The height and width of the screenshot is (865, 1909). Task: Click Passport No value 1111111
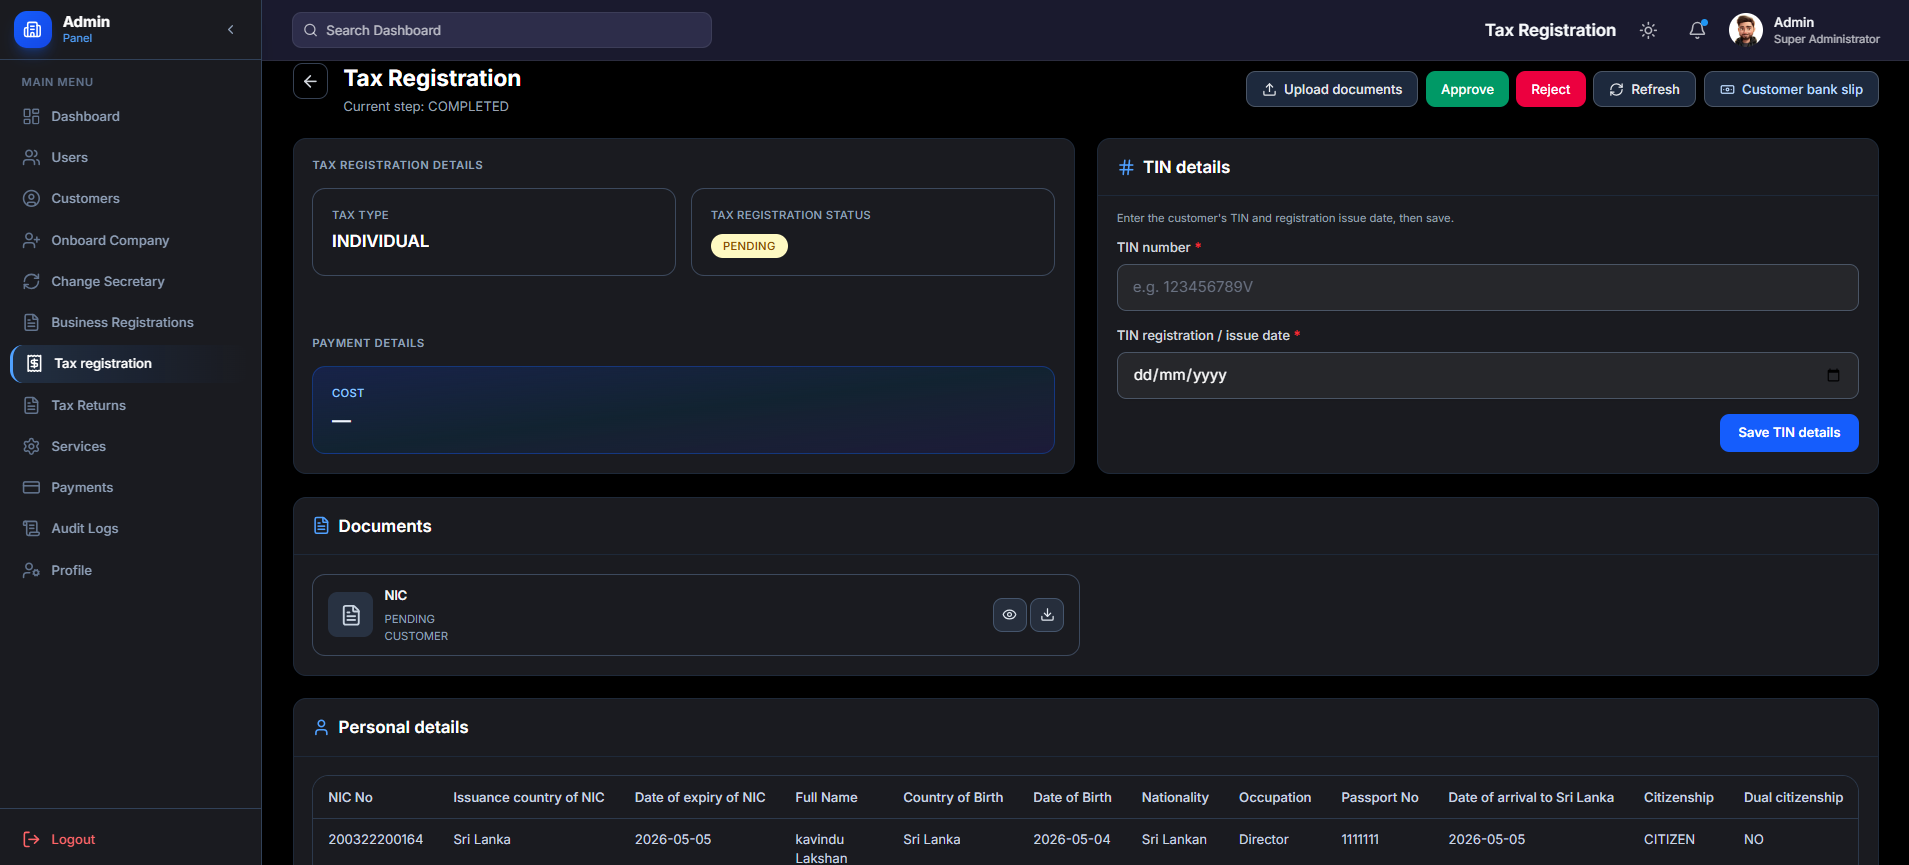point(1360,839)
